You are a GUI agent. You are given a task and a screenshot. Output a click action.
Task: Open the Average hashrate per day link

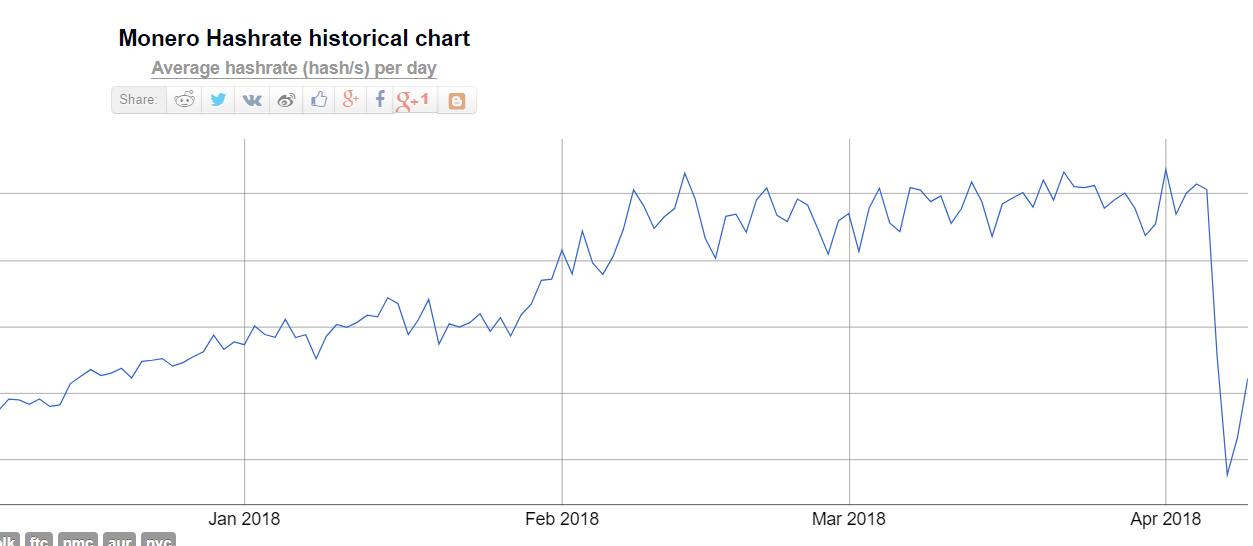294,68
